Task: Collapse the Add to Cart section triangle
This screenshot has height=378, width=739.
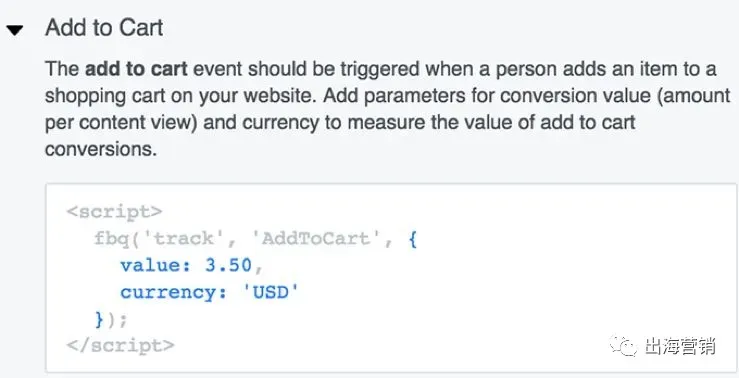Action: [x=15, y=31]
